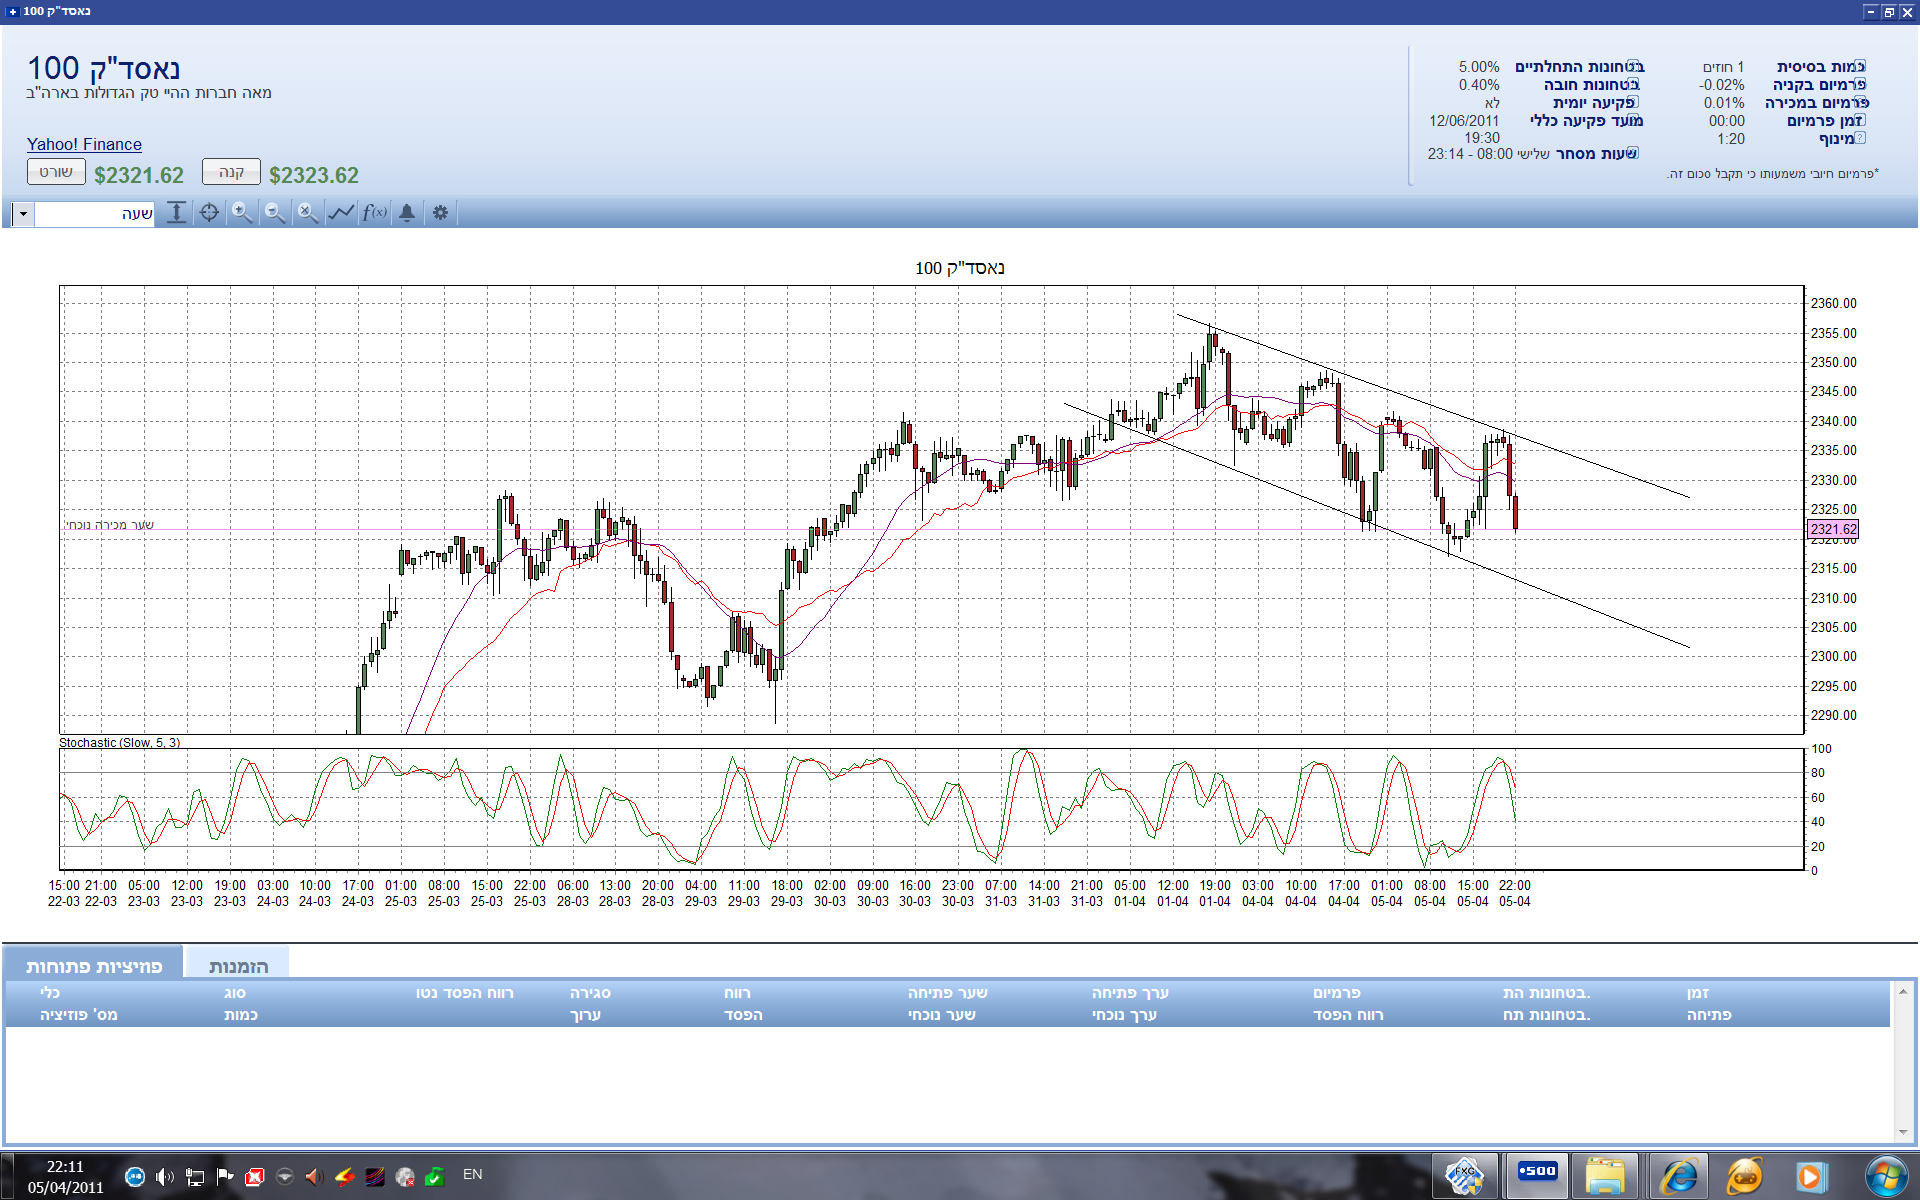This screenshot has height=1200, width=1920.
Task: Open chart settings gear icon
Action: [440, 212]
